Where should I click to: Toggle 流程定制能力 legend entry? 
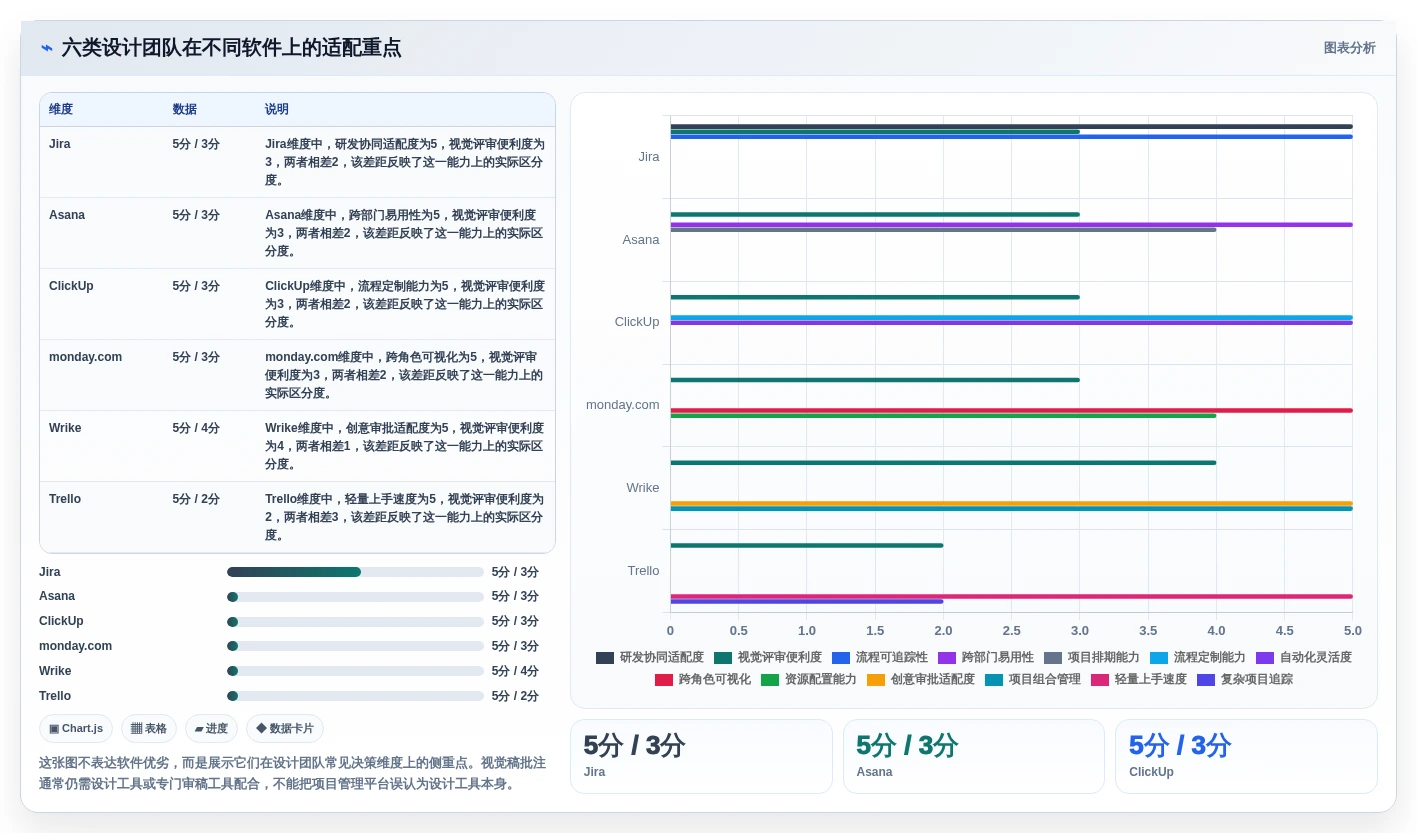1198,657
